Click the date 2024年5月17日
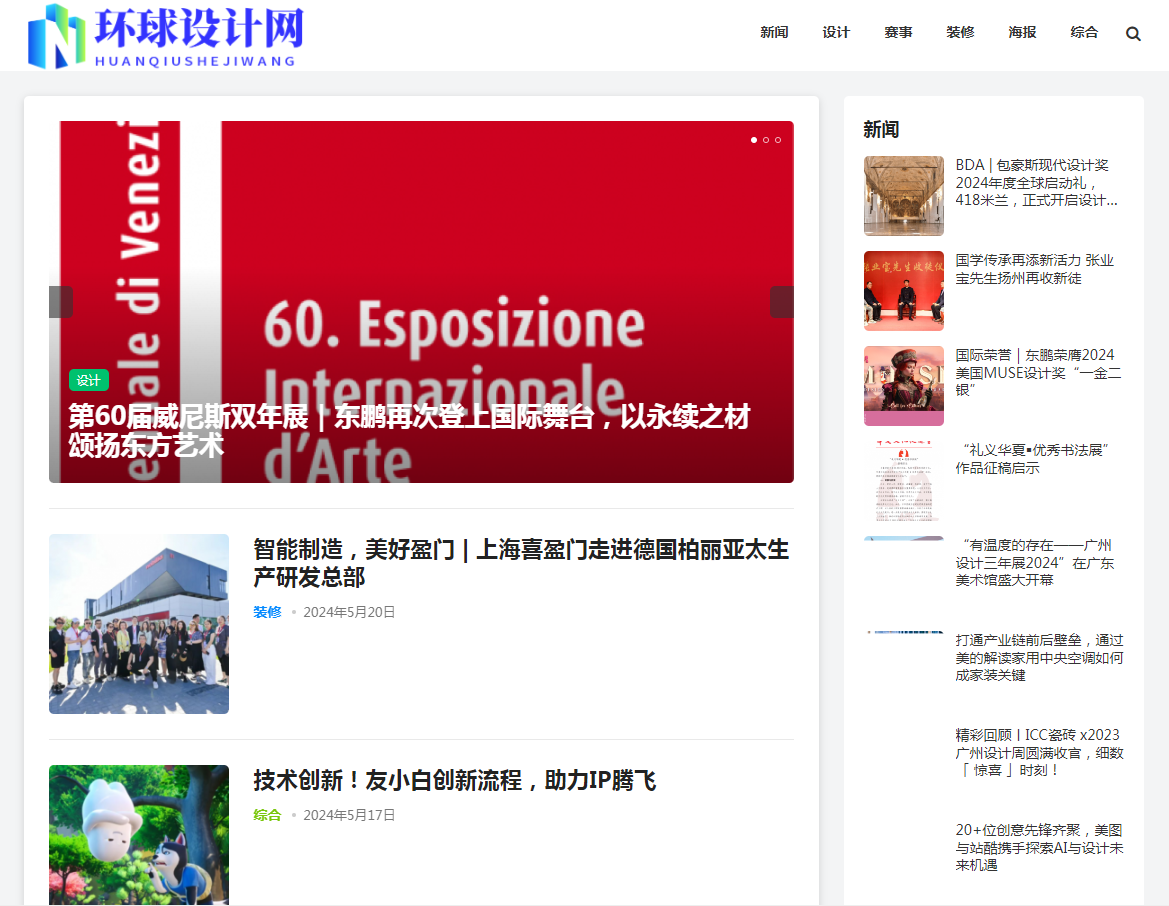 [349, 815]
